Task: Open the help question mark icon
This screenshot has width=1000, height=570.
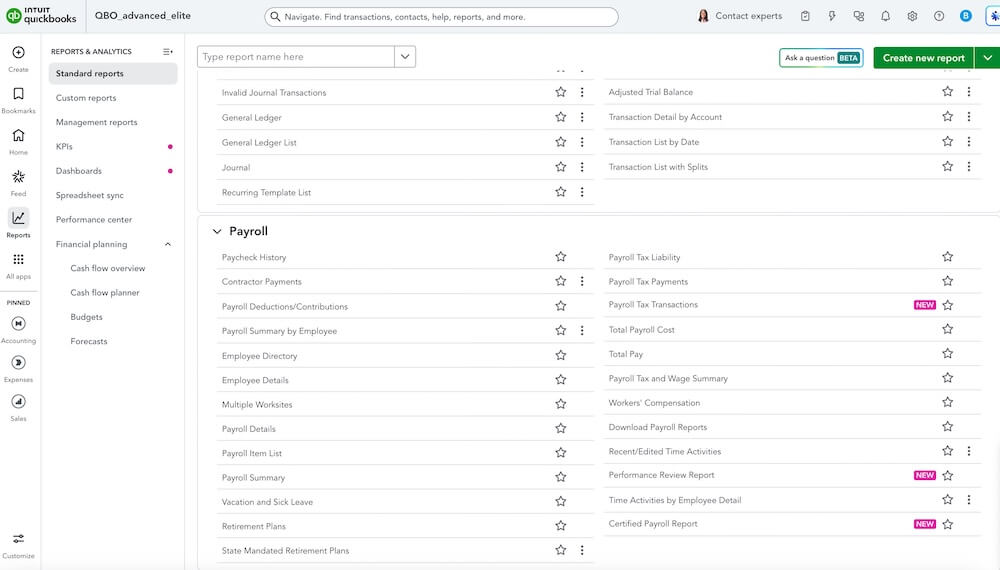Action: (939, 17)
